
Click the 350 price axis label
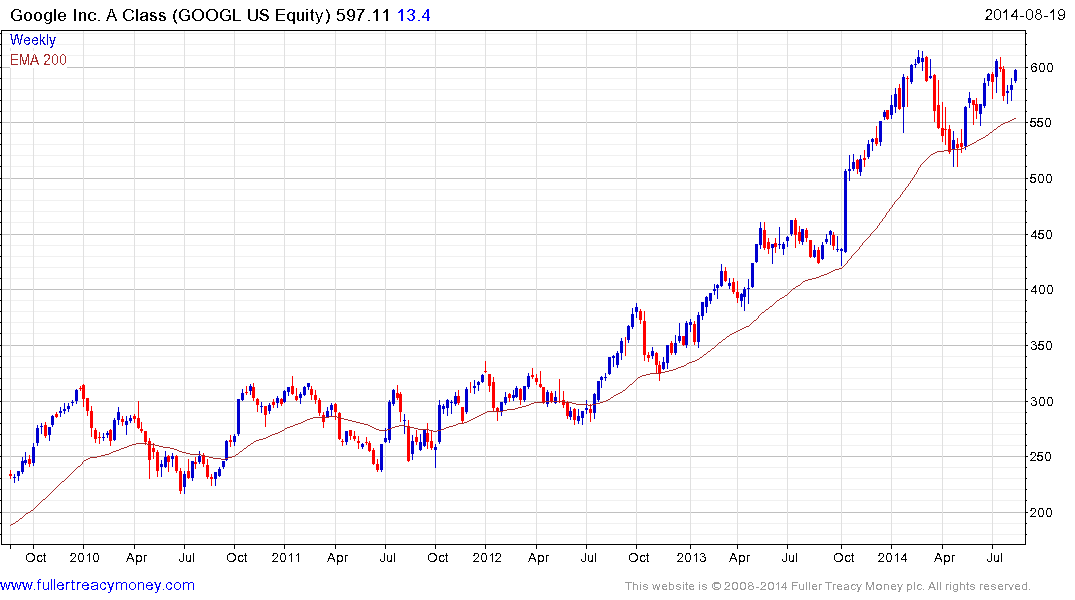(1042, 346)
